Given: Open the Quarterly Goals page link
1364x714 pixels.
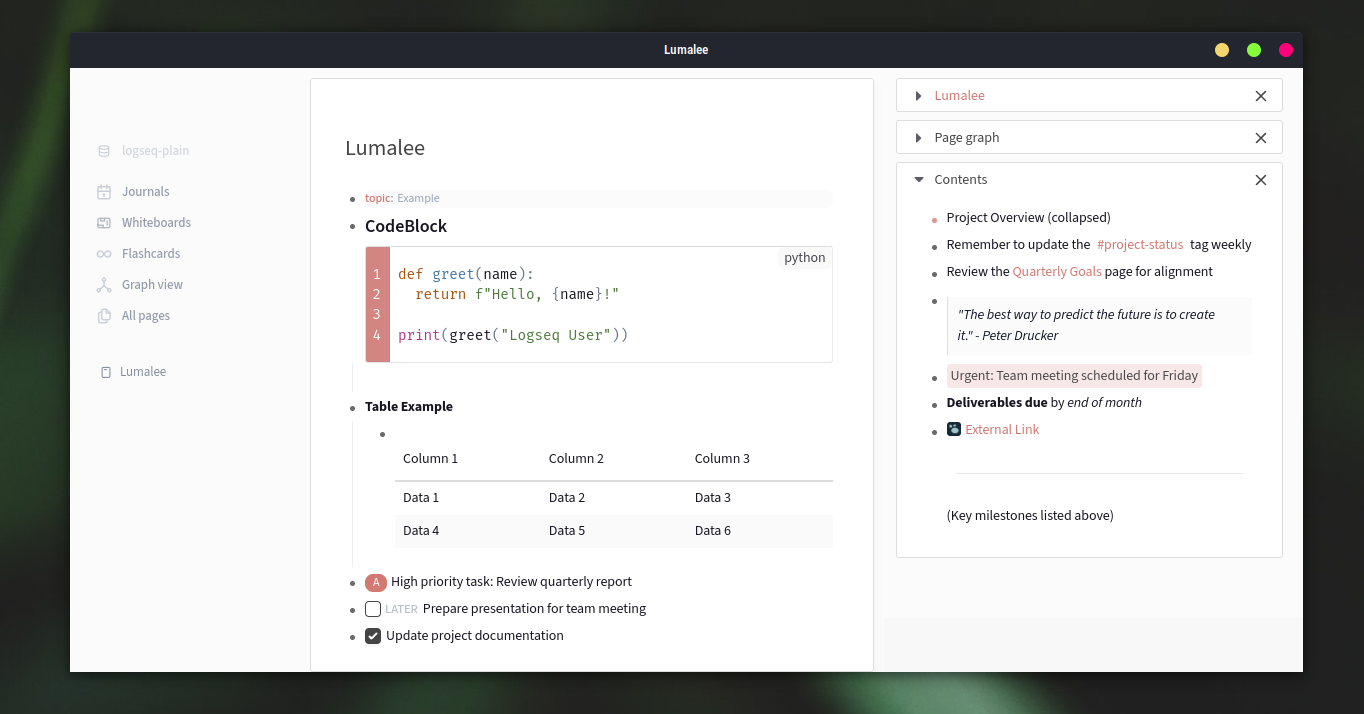Looking at the screenshot, I should pos(1057,272).
